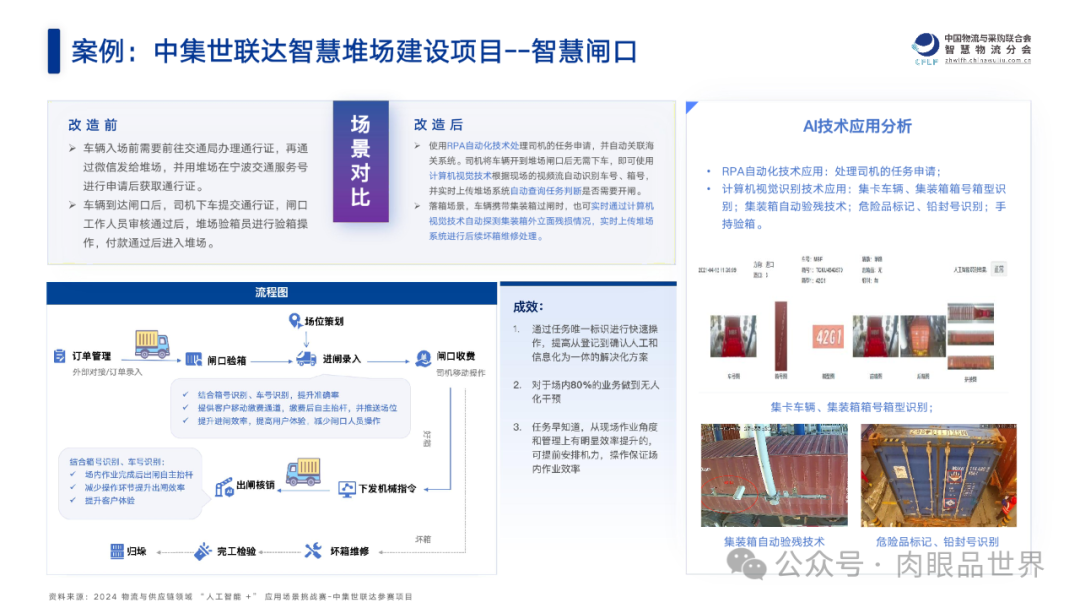Viewport: 1080px width, 608px height.
Task: Click the 改造后 heading
Action: [439, 125]
